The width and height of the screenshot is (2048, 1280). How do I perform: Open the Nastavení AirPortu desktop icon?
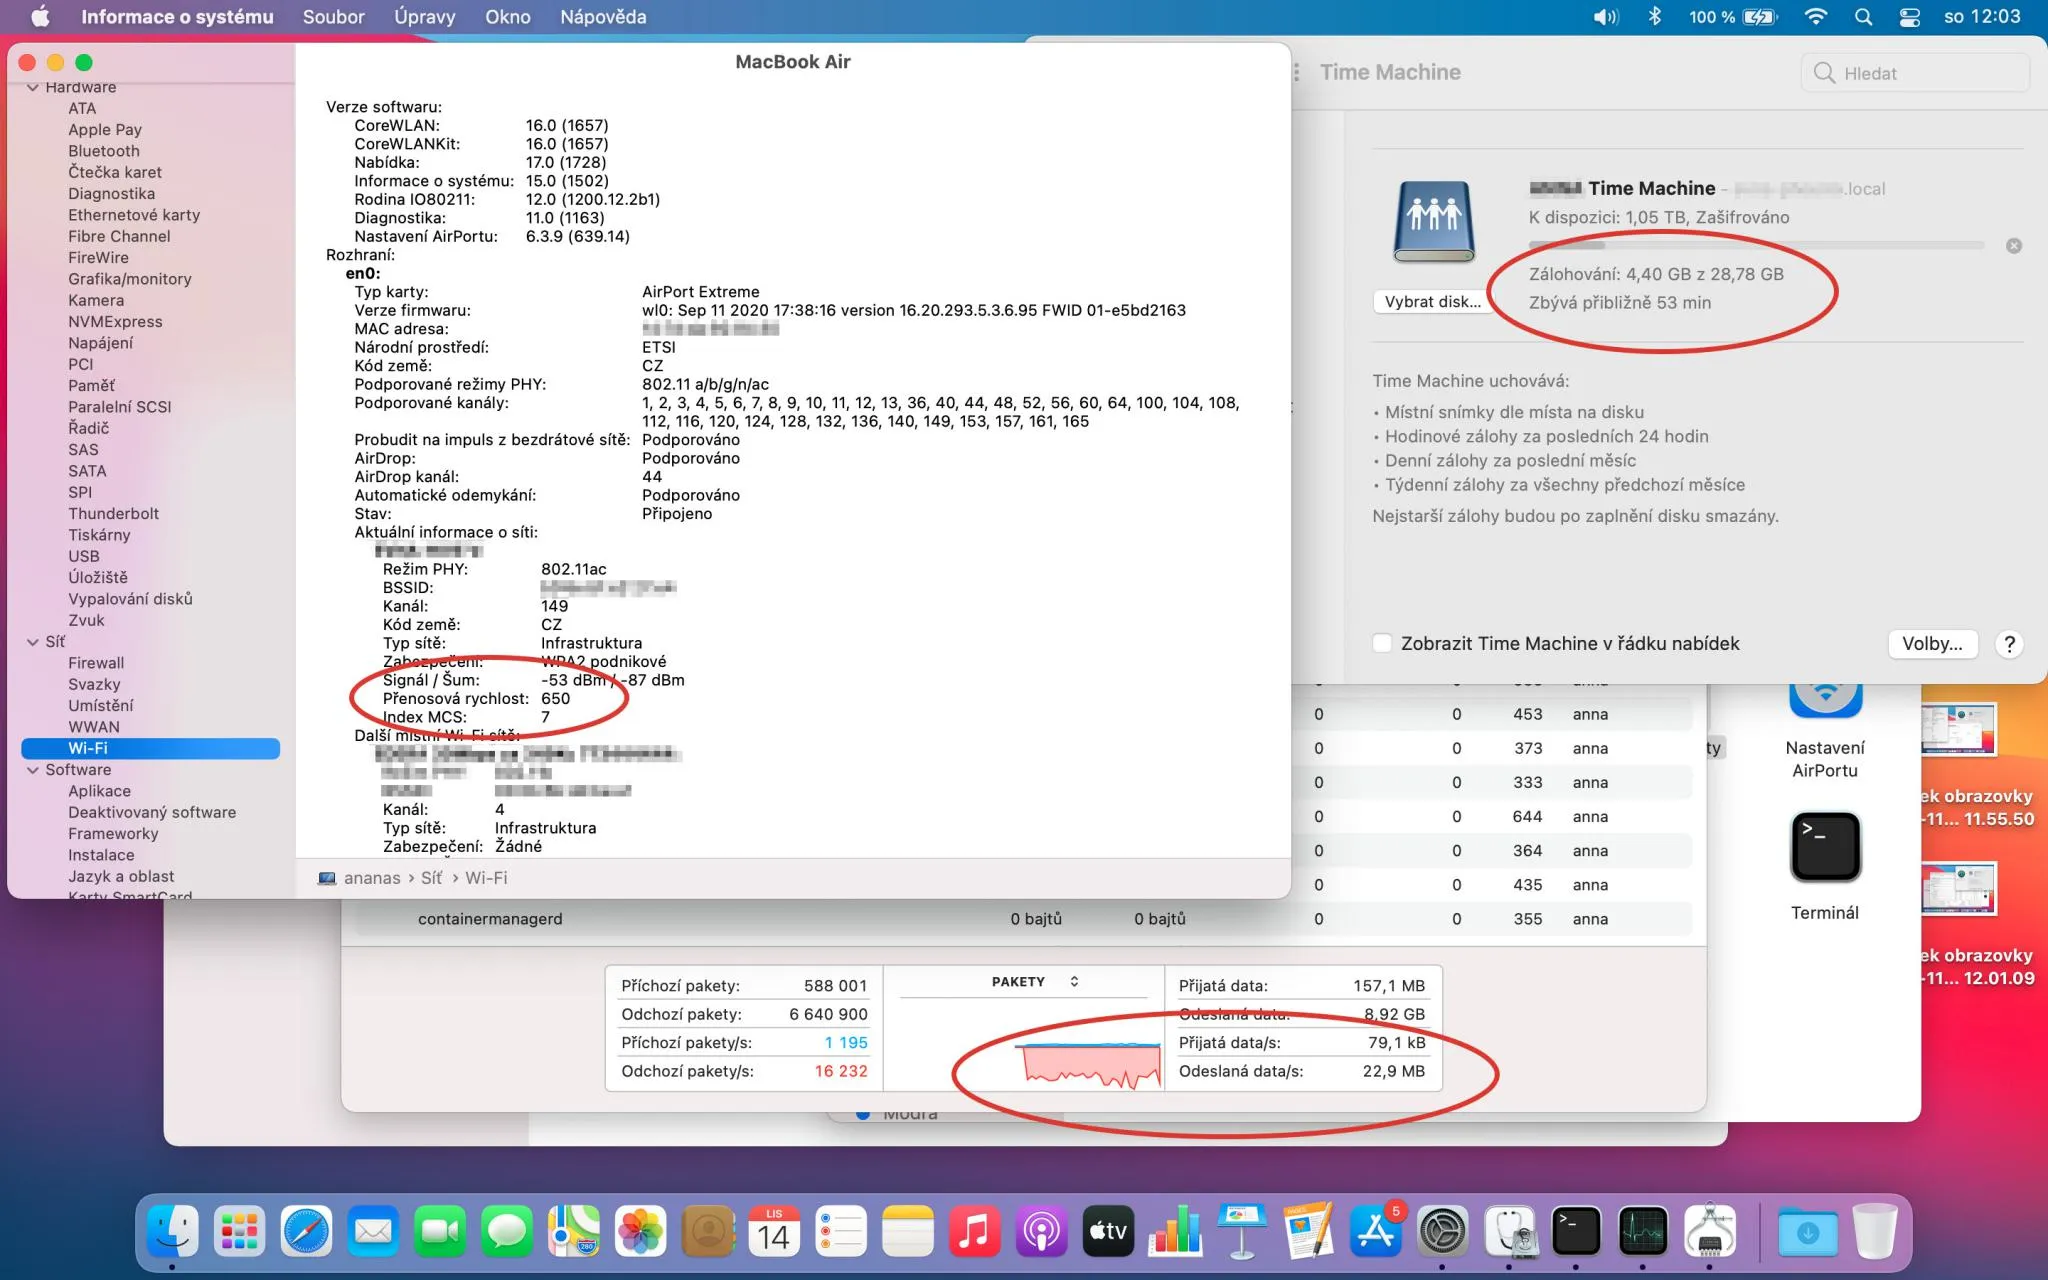pos(1825,732)
